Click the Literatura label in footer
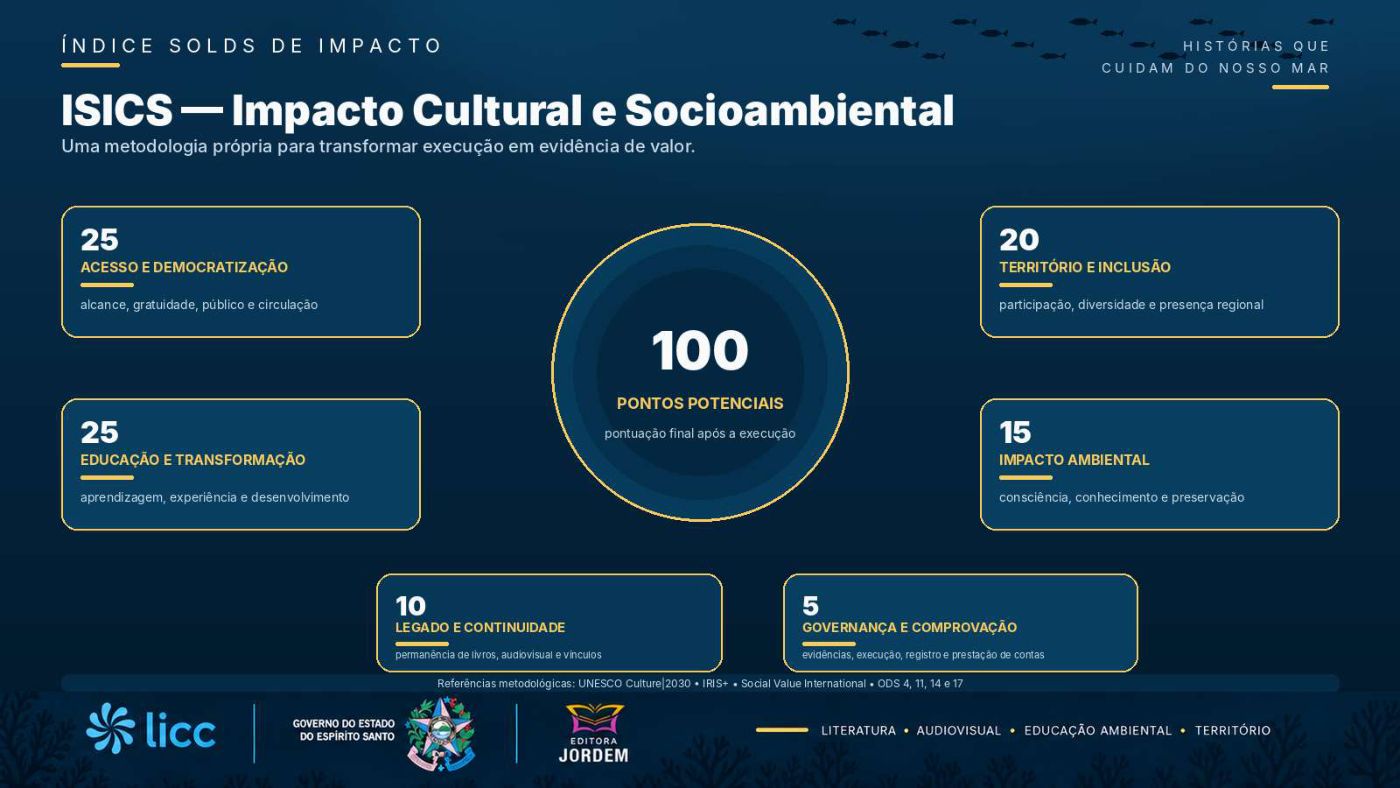 point(858,731)
